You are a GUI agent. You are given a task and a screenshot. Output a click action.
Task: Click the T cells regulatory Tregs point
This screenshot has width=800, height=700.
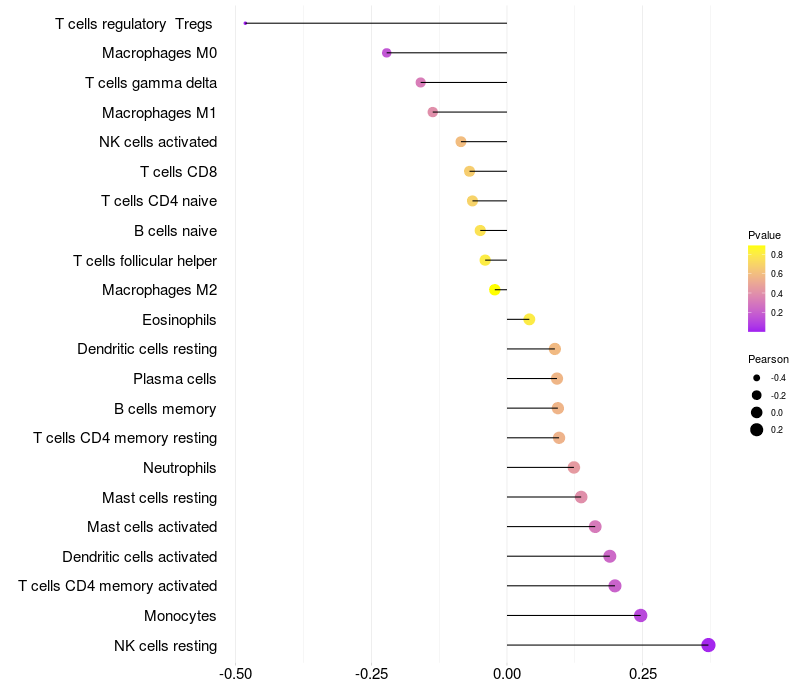tap(245, 23)
